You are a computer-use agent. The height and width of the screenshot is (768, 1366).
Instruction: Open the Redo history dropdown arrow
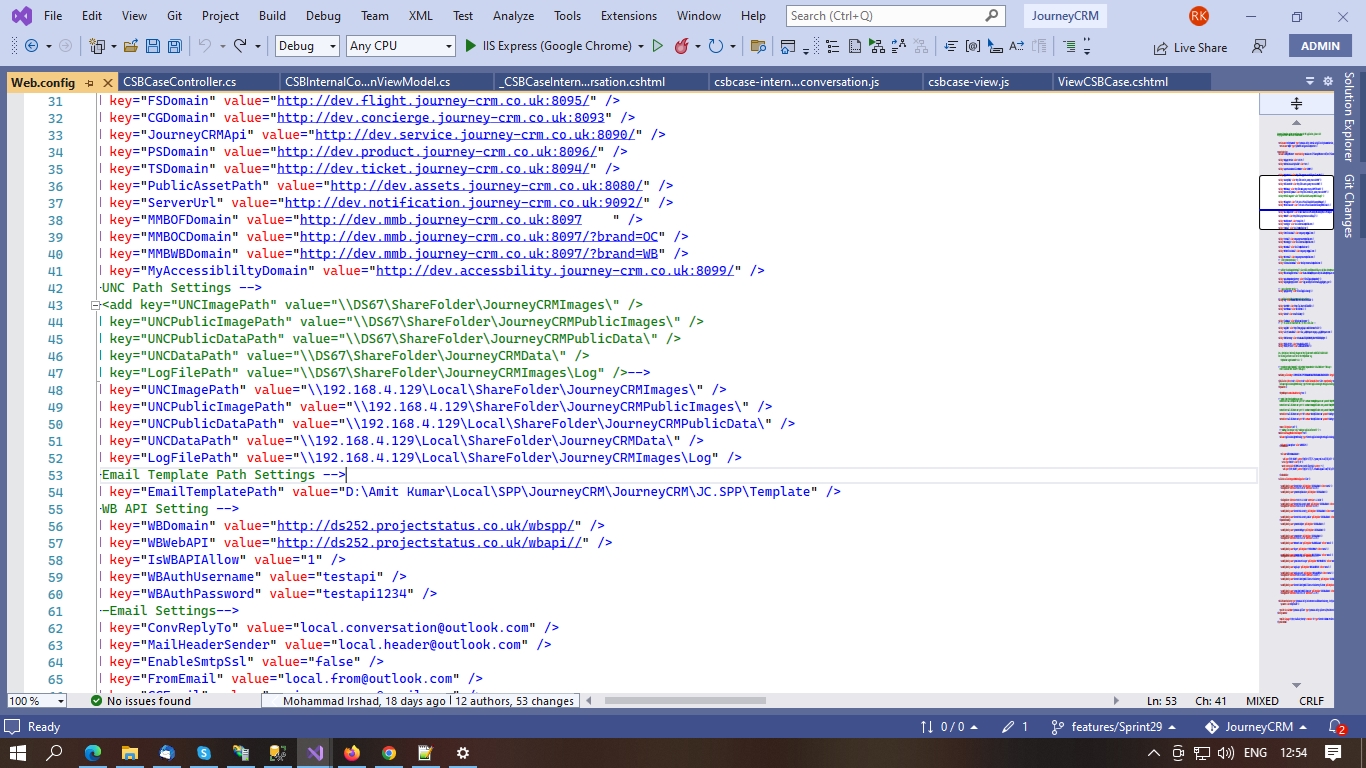258,46
